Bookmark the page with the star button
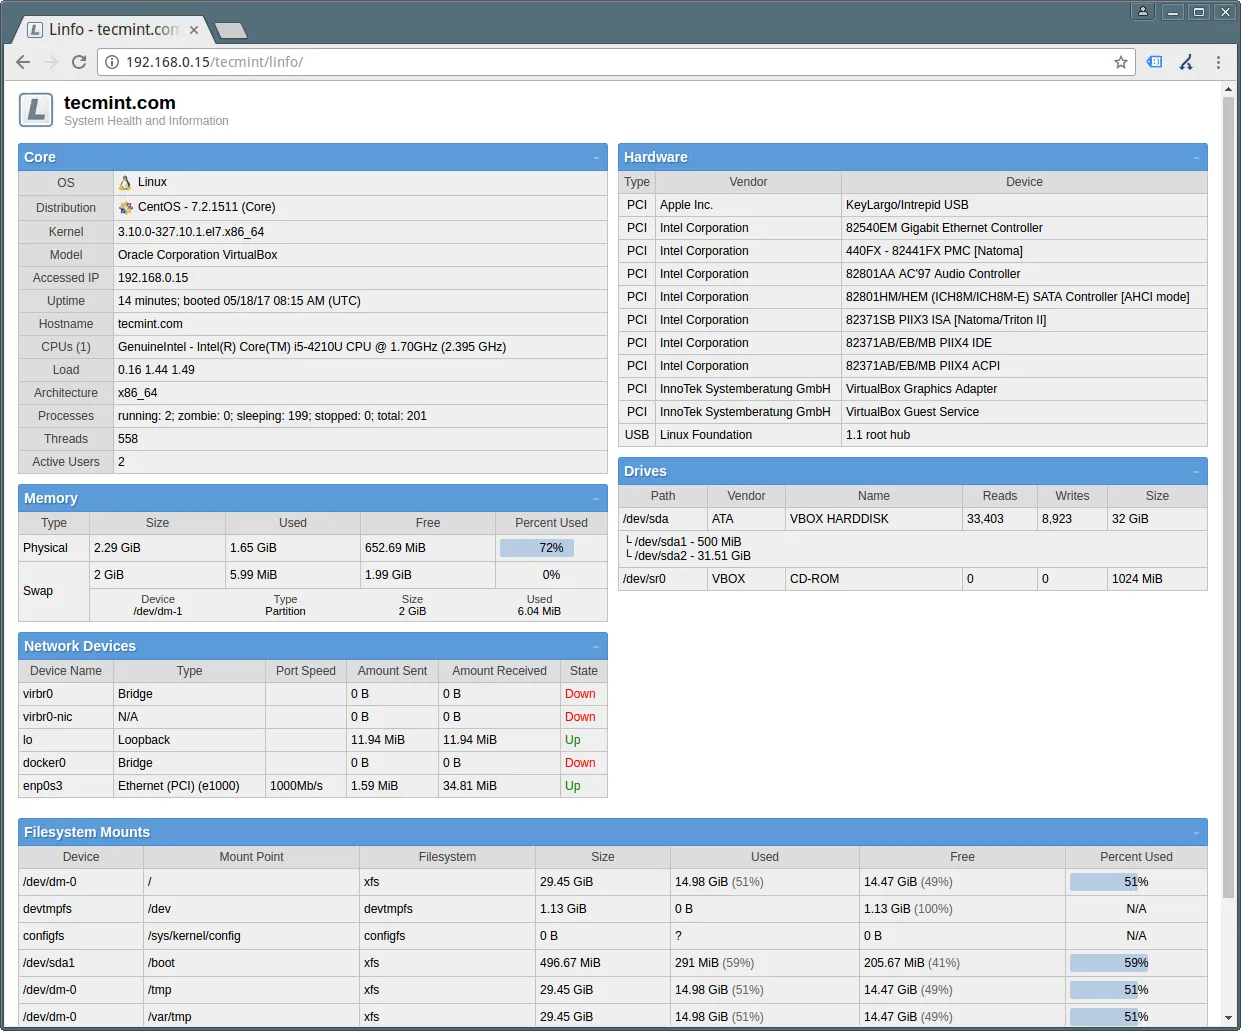1241x1031 pixels. 1121,61
